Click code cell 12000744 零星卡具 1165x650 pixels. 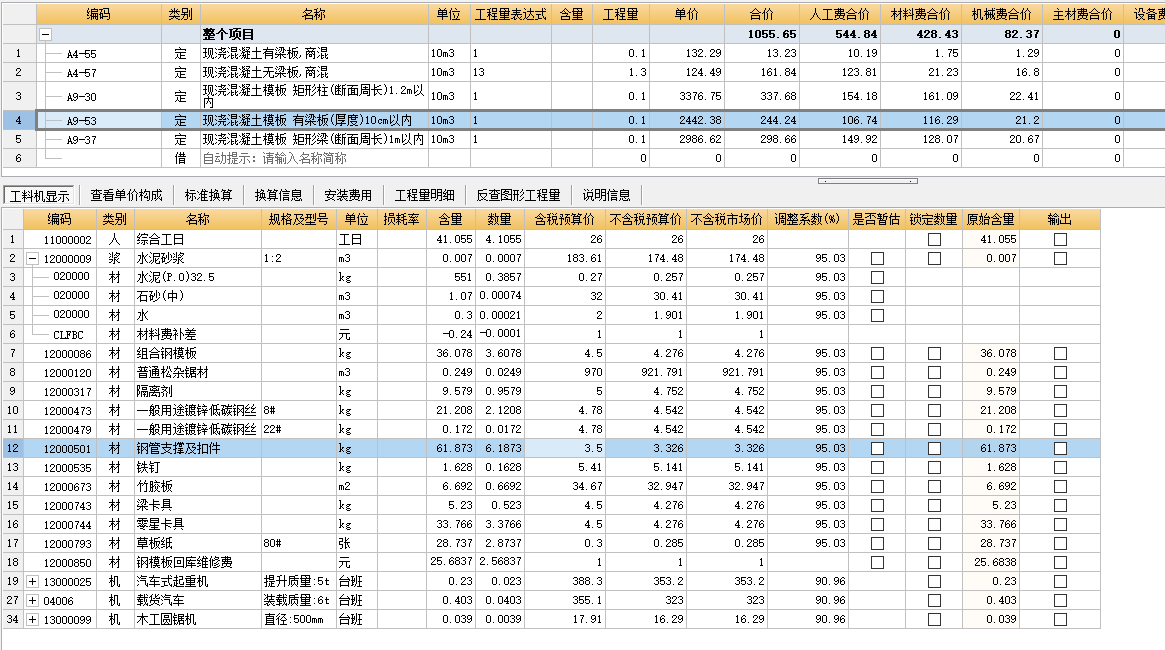pos(68,524)
